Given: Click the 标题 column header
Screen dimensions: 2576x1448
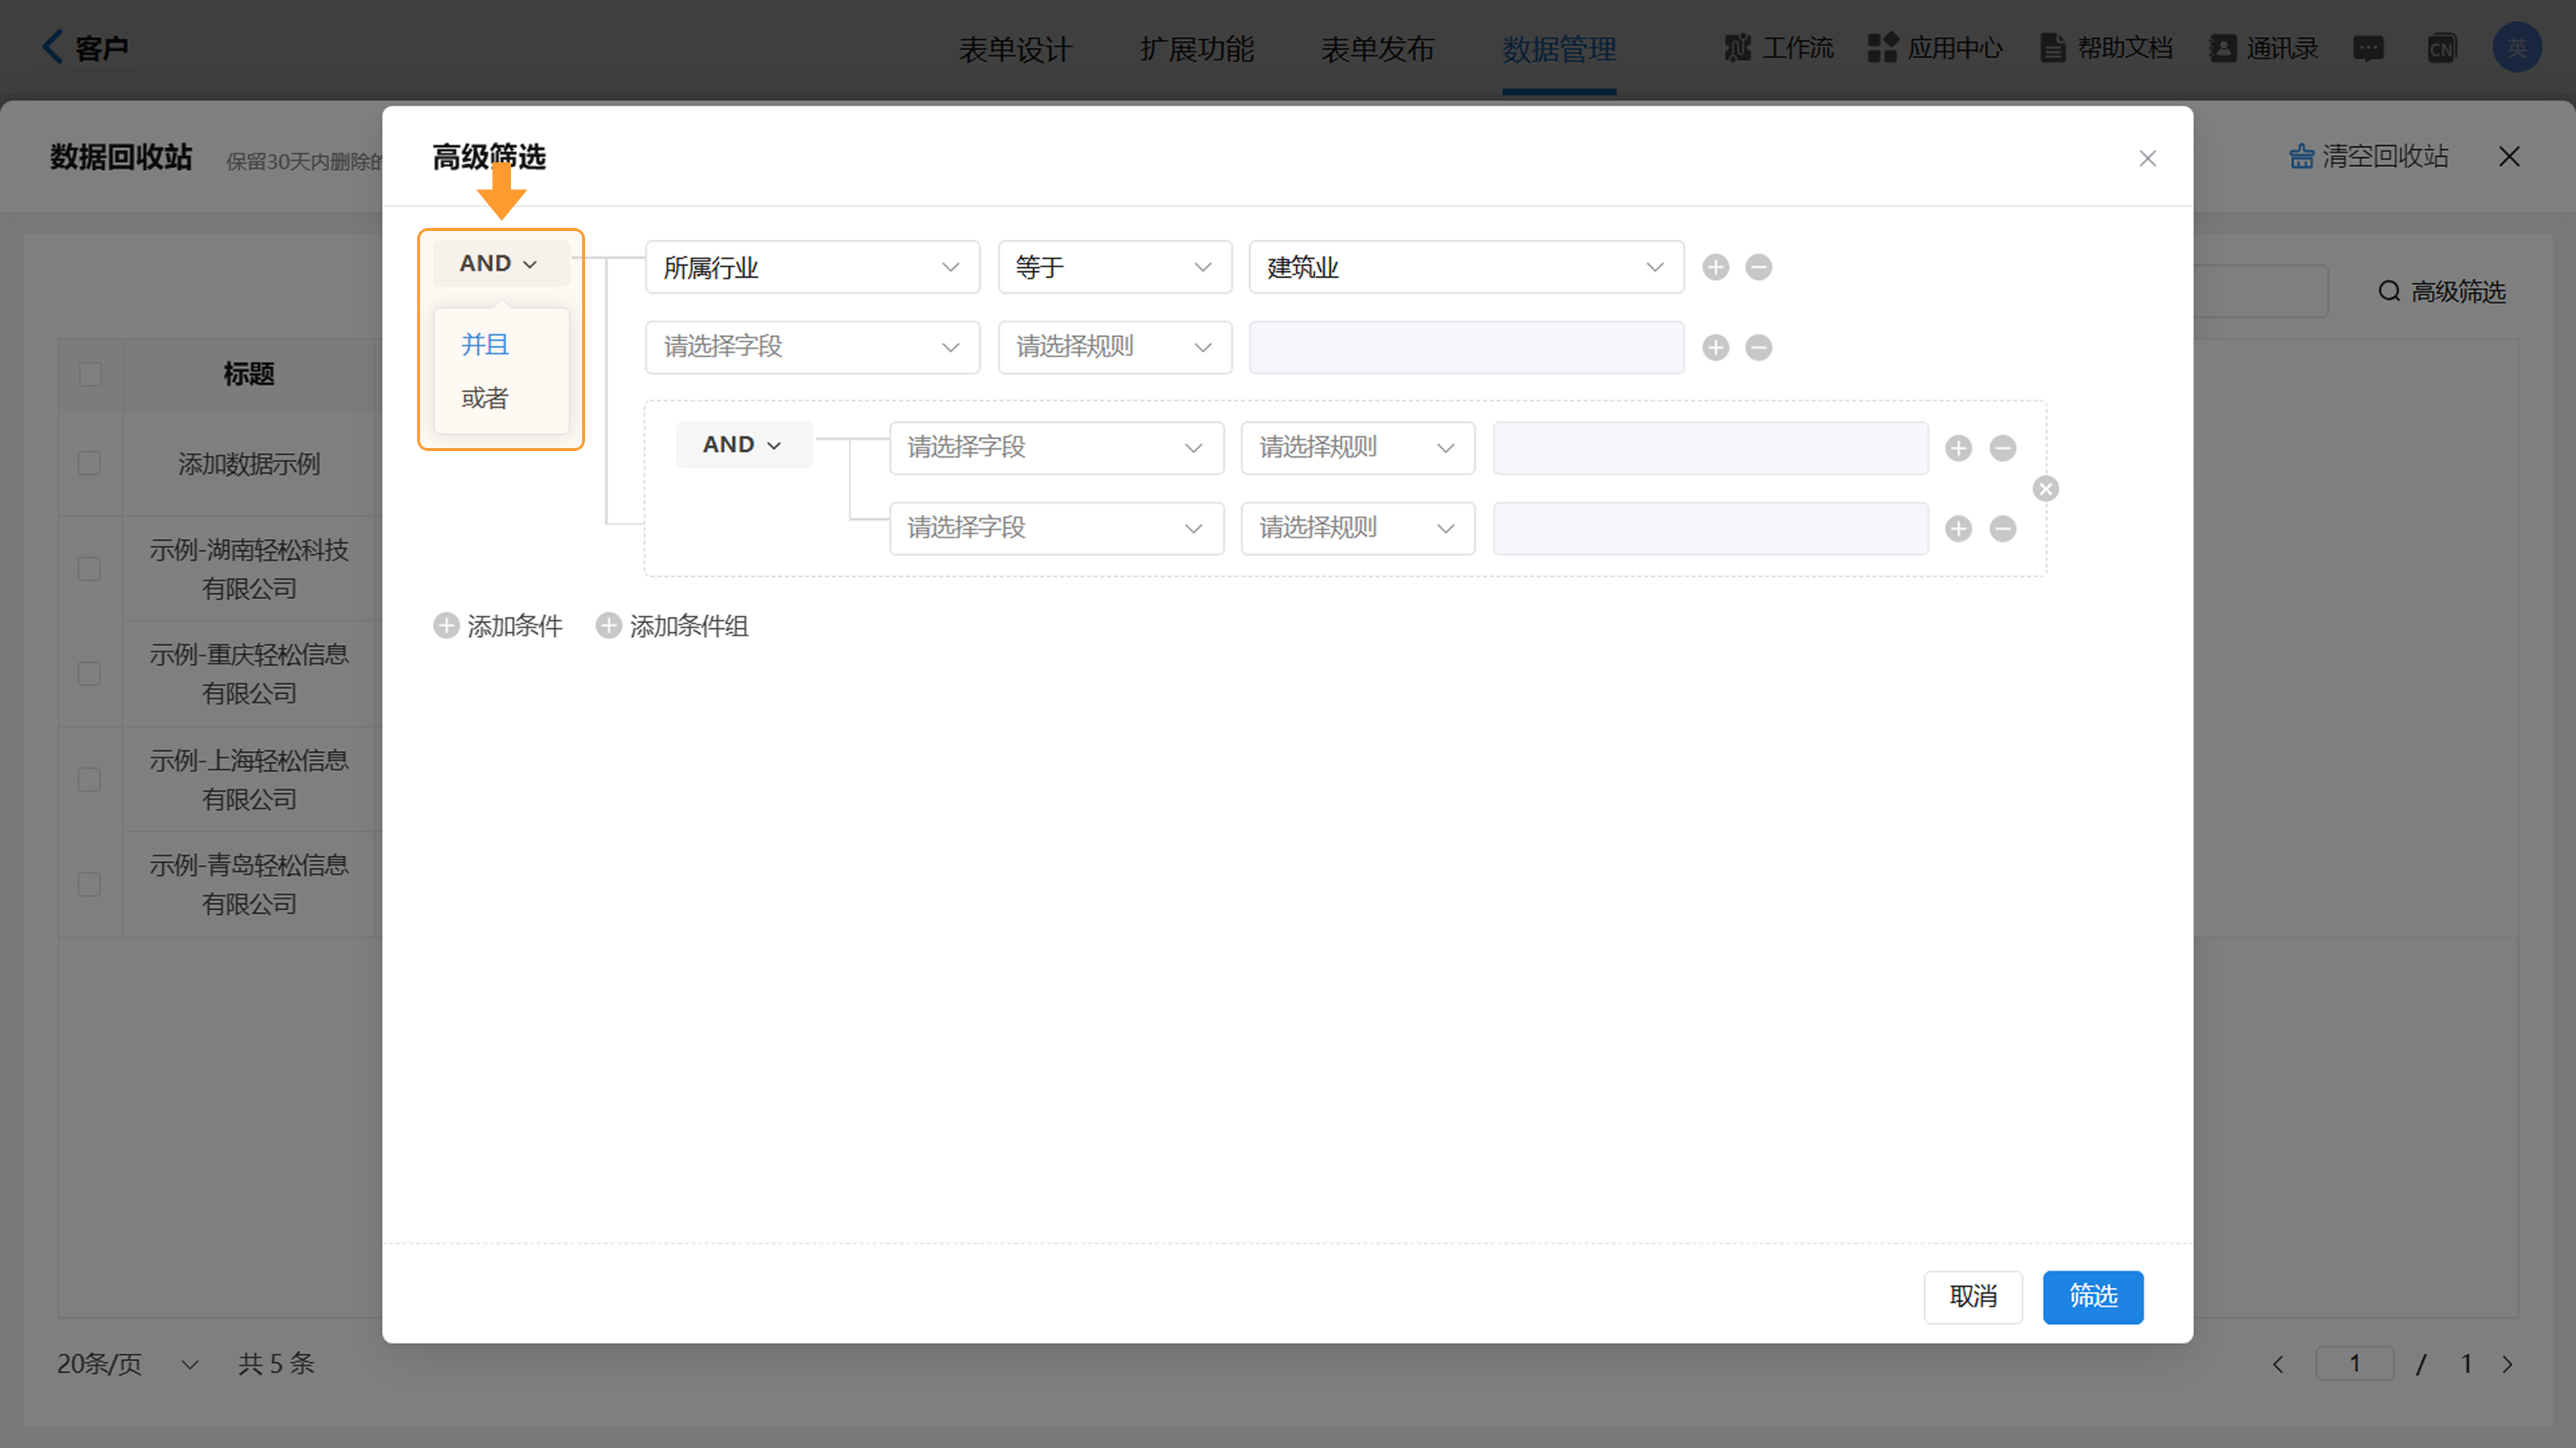Looking at the screenshot, I should (249, 374).
